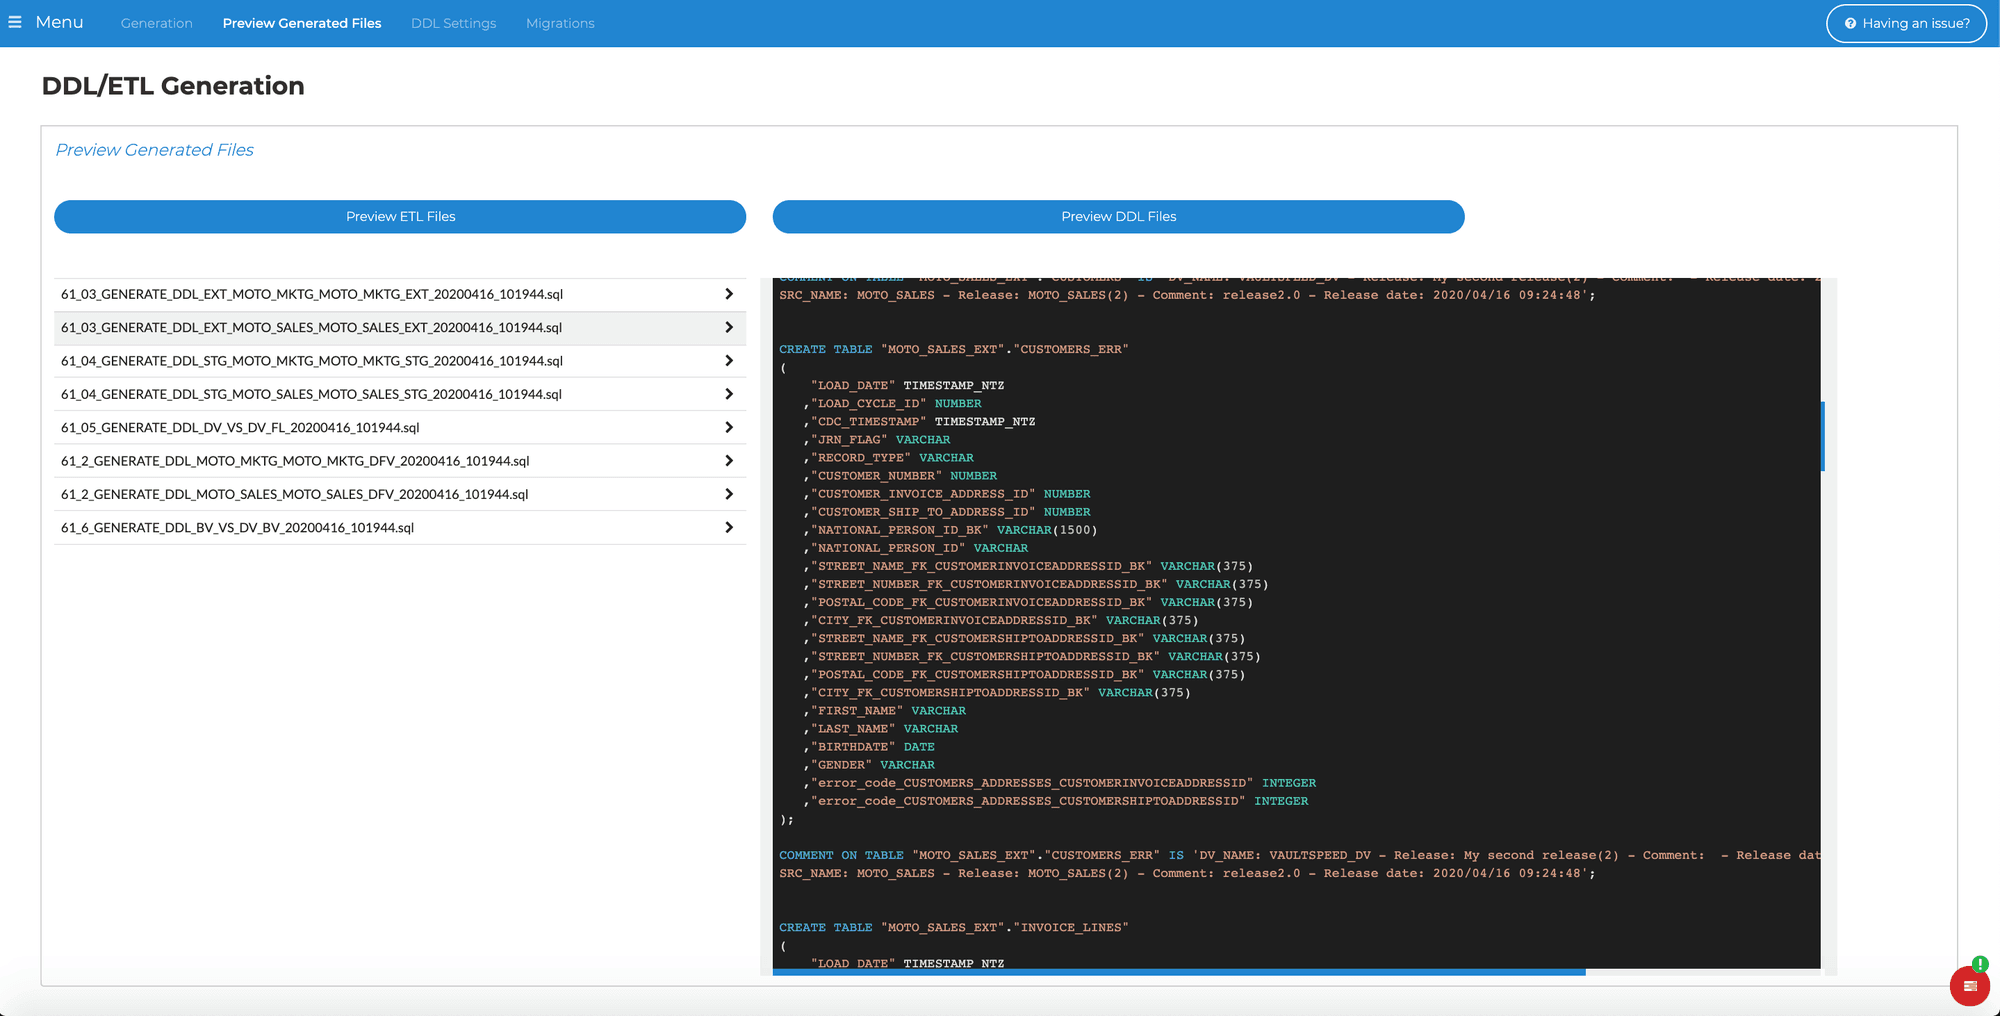The height and width of the screenshot is (1016, 2000).
Task: Select file 61_03_GENERATE_DDL_EXT_MOTO_SALES_MOTO_SALES_EXT_20200416_101944.sql
Action: (400, 327)
